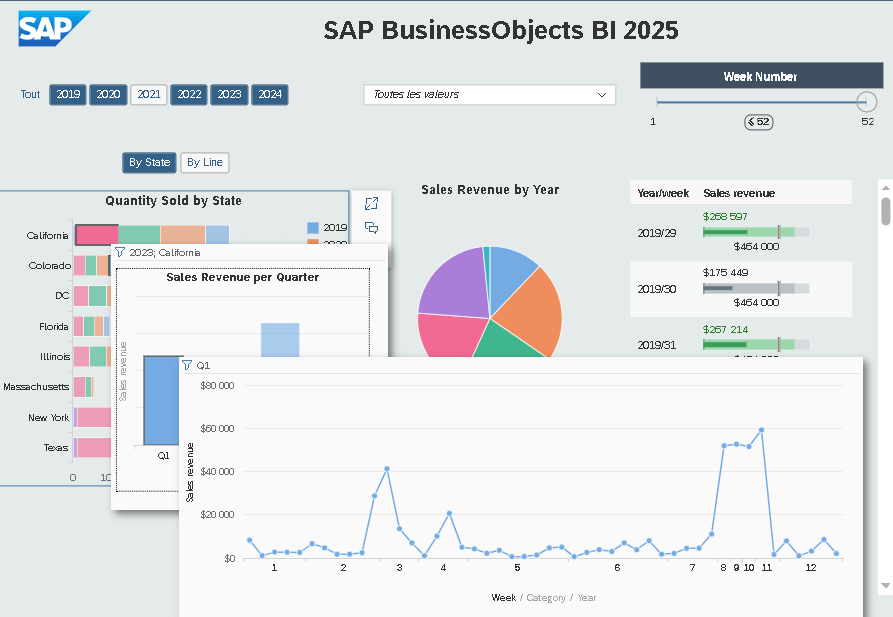Screen dimensions: 893x617
Task: Click the California axis label
Action: [x=47, y=235]
